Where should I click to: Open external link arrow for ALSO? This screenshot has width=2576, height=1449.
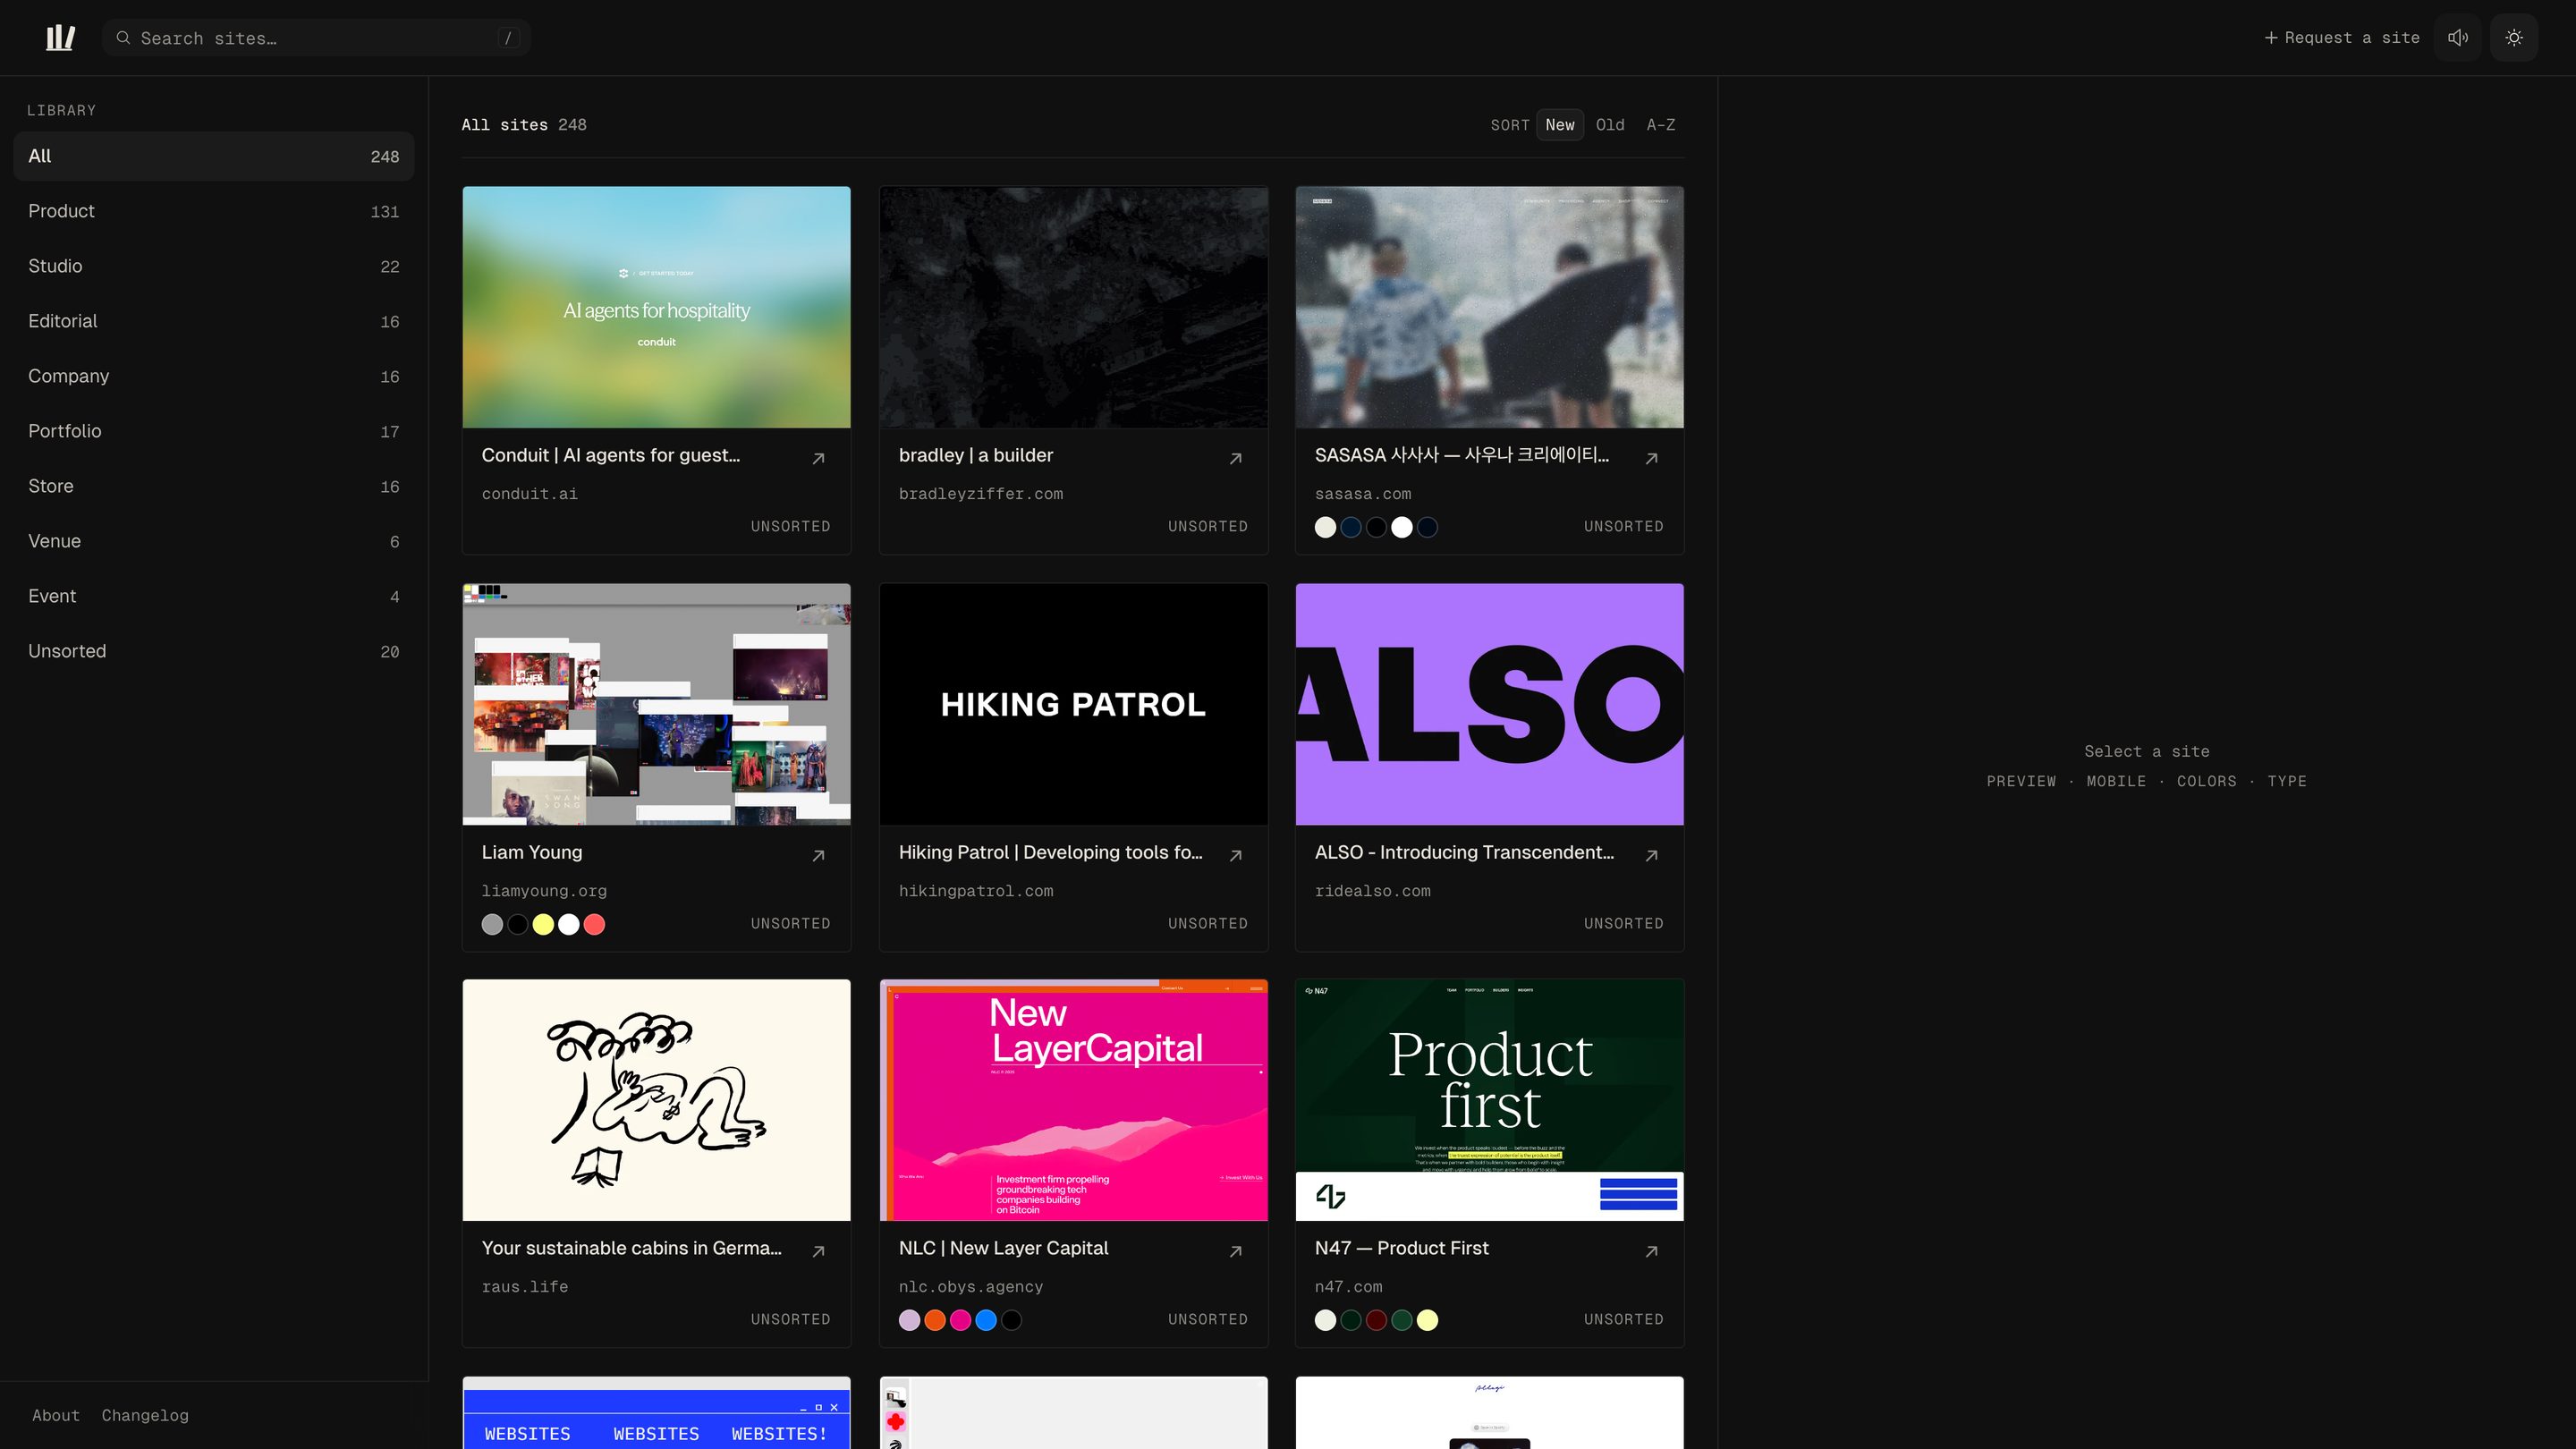pyautogui.click(x=1651, y=855)
